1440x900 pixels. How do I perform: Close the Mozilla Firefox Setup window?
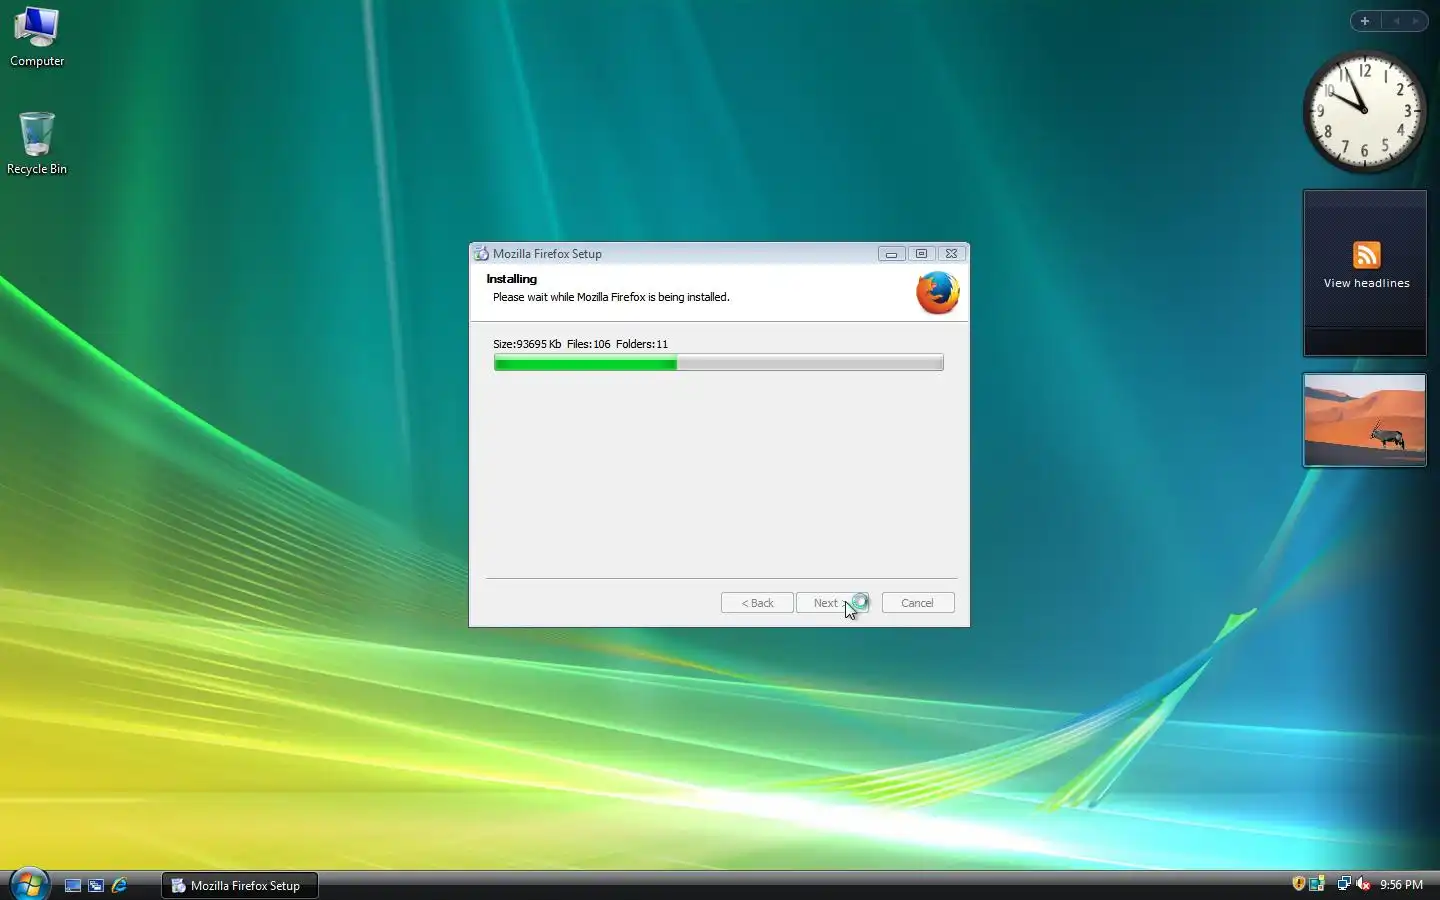pyautogui.click(x=951, y=254)
